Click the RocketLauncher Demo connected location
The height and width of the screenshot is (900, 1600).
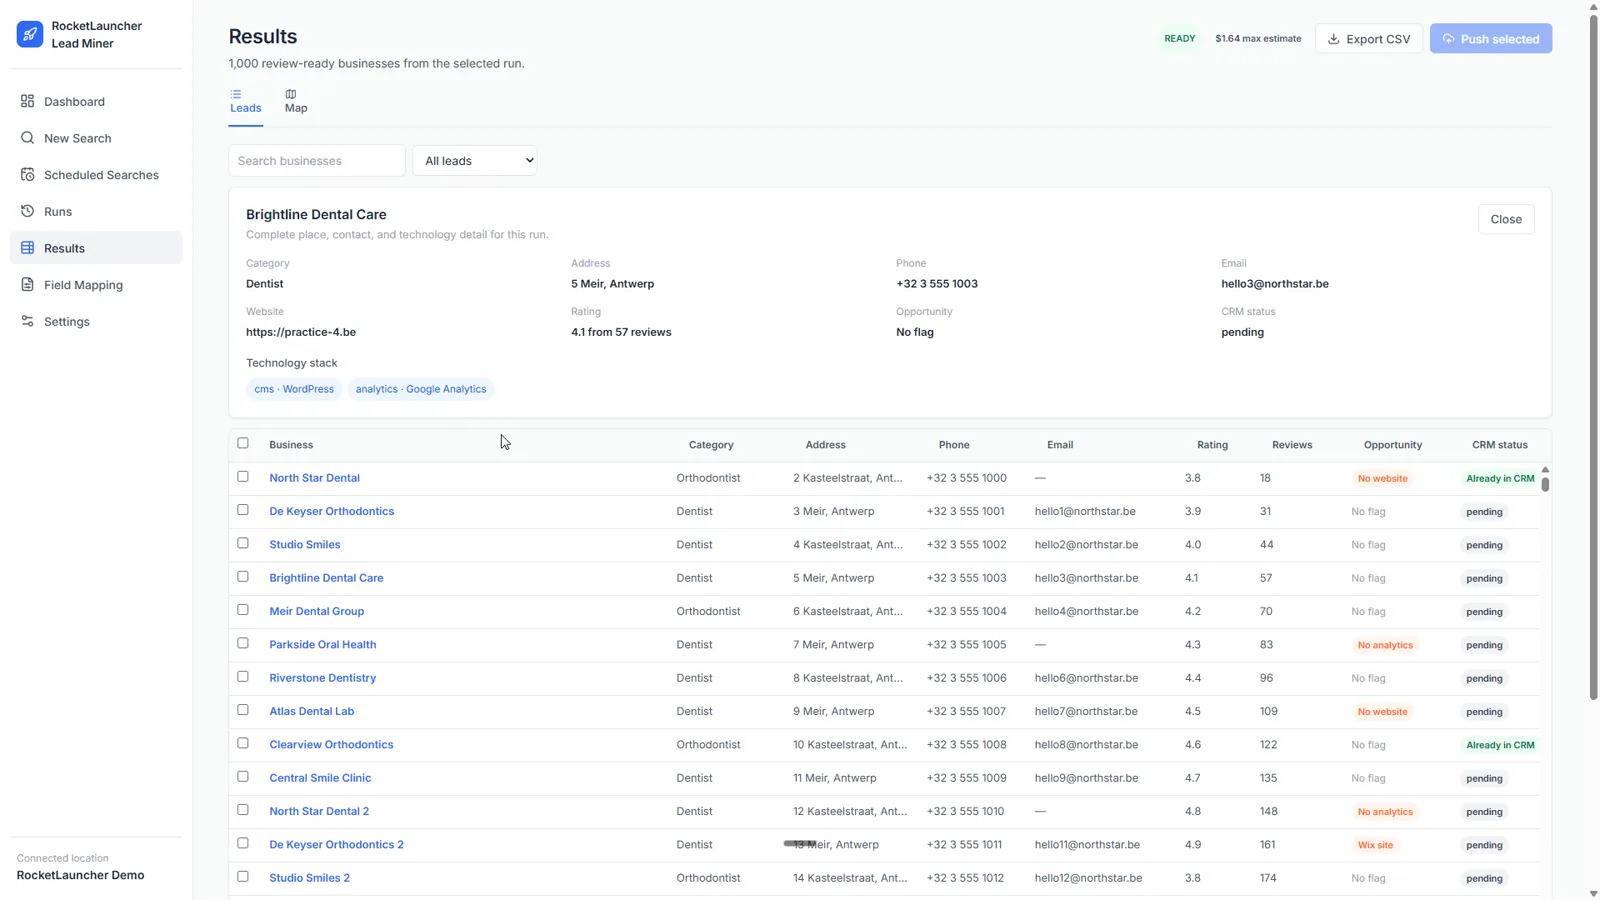[x=80, y=875]
